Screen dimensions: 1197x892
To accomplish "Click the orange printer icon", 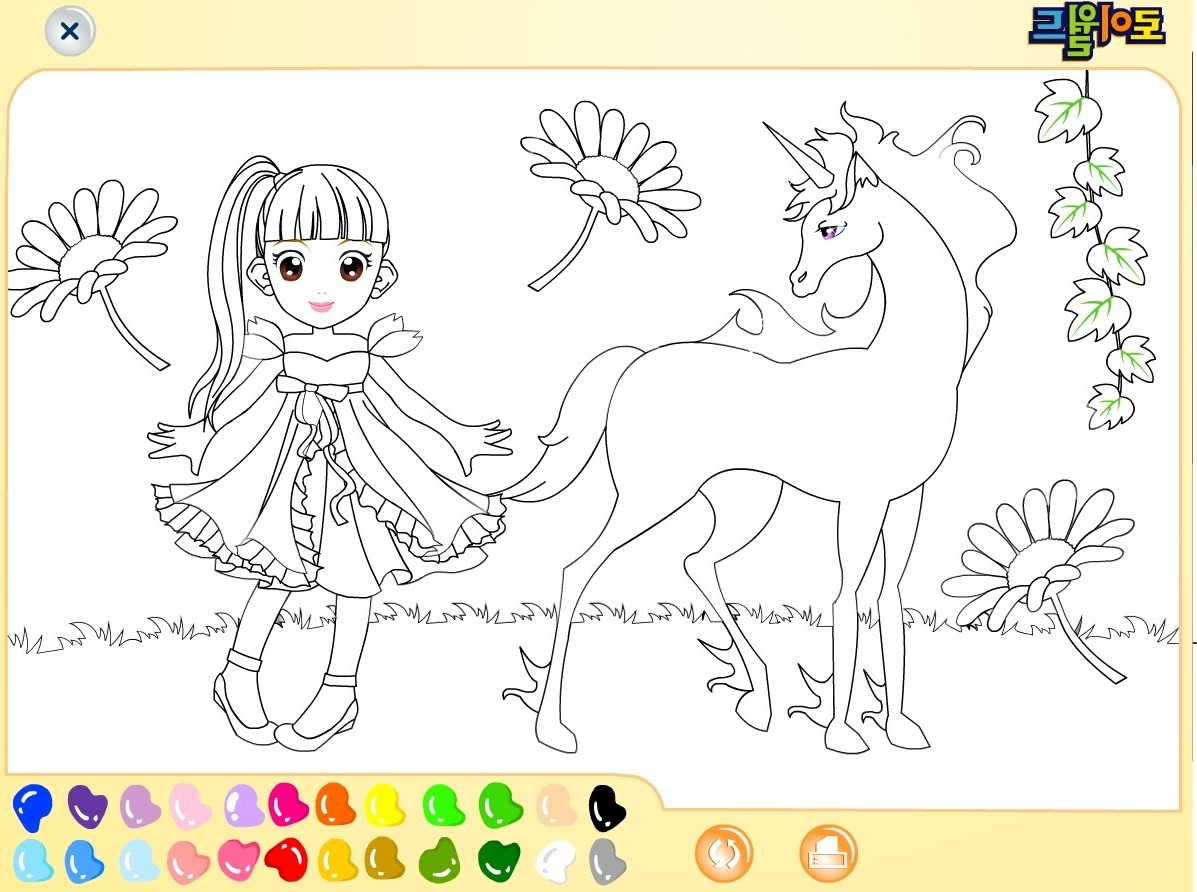I will pos(828,855).
